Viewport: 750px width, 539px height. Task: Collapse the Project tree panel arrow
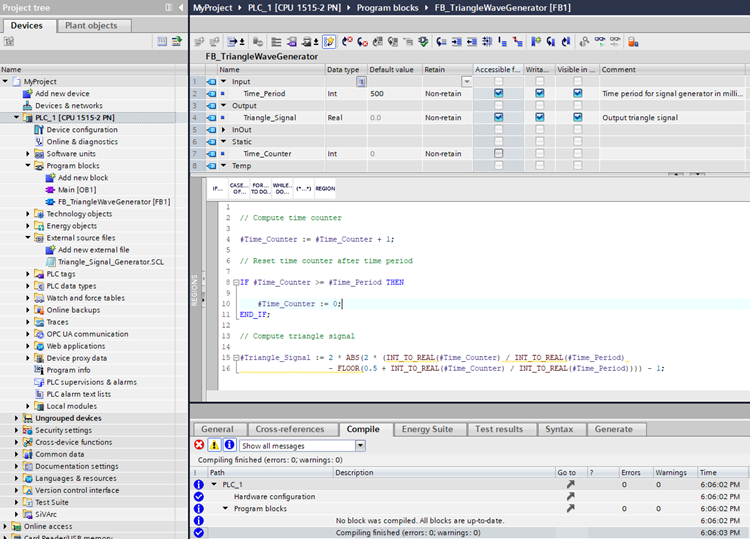pos(179,8)
